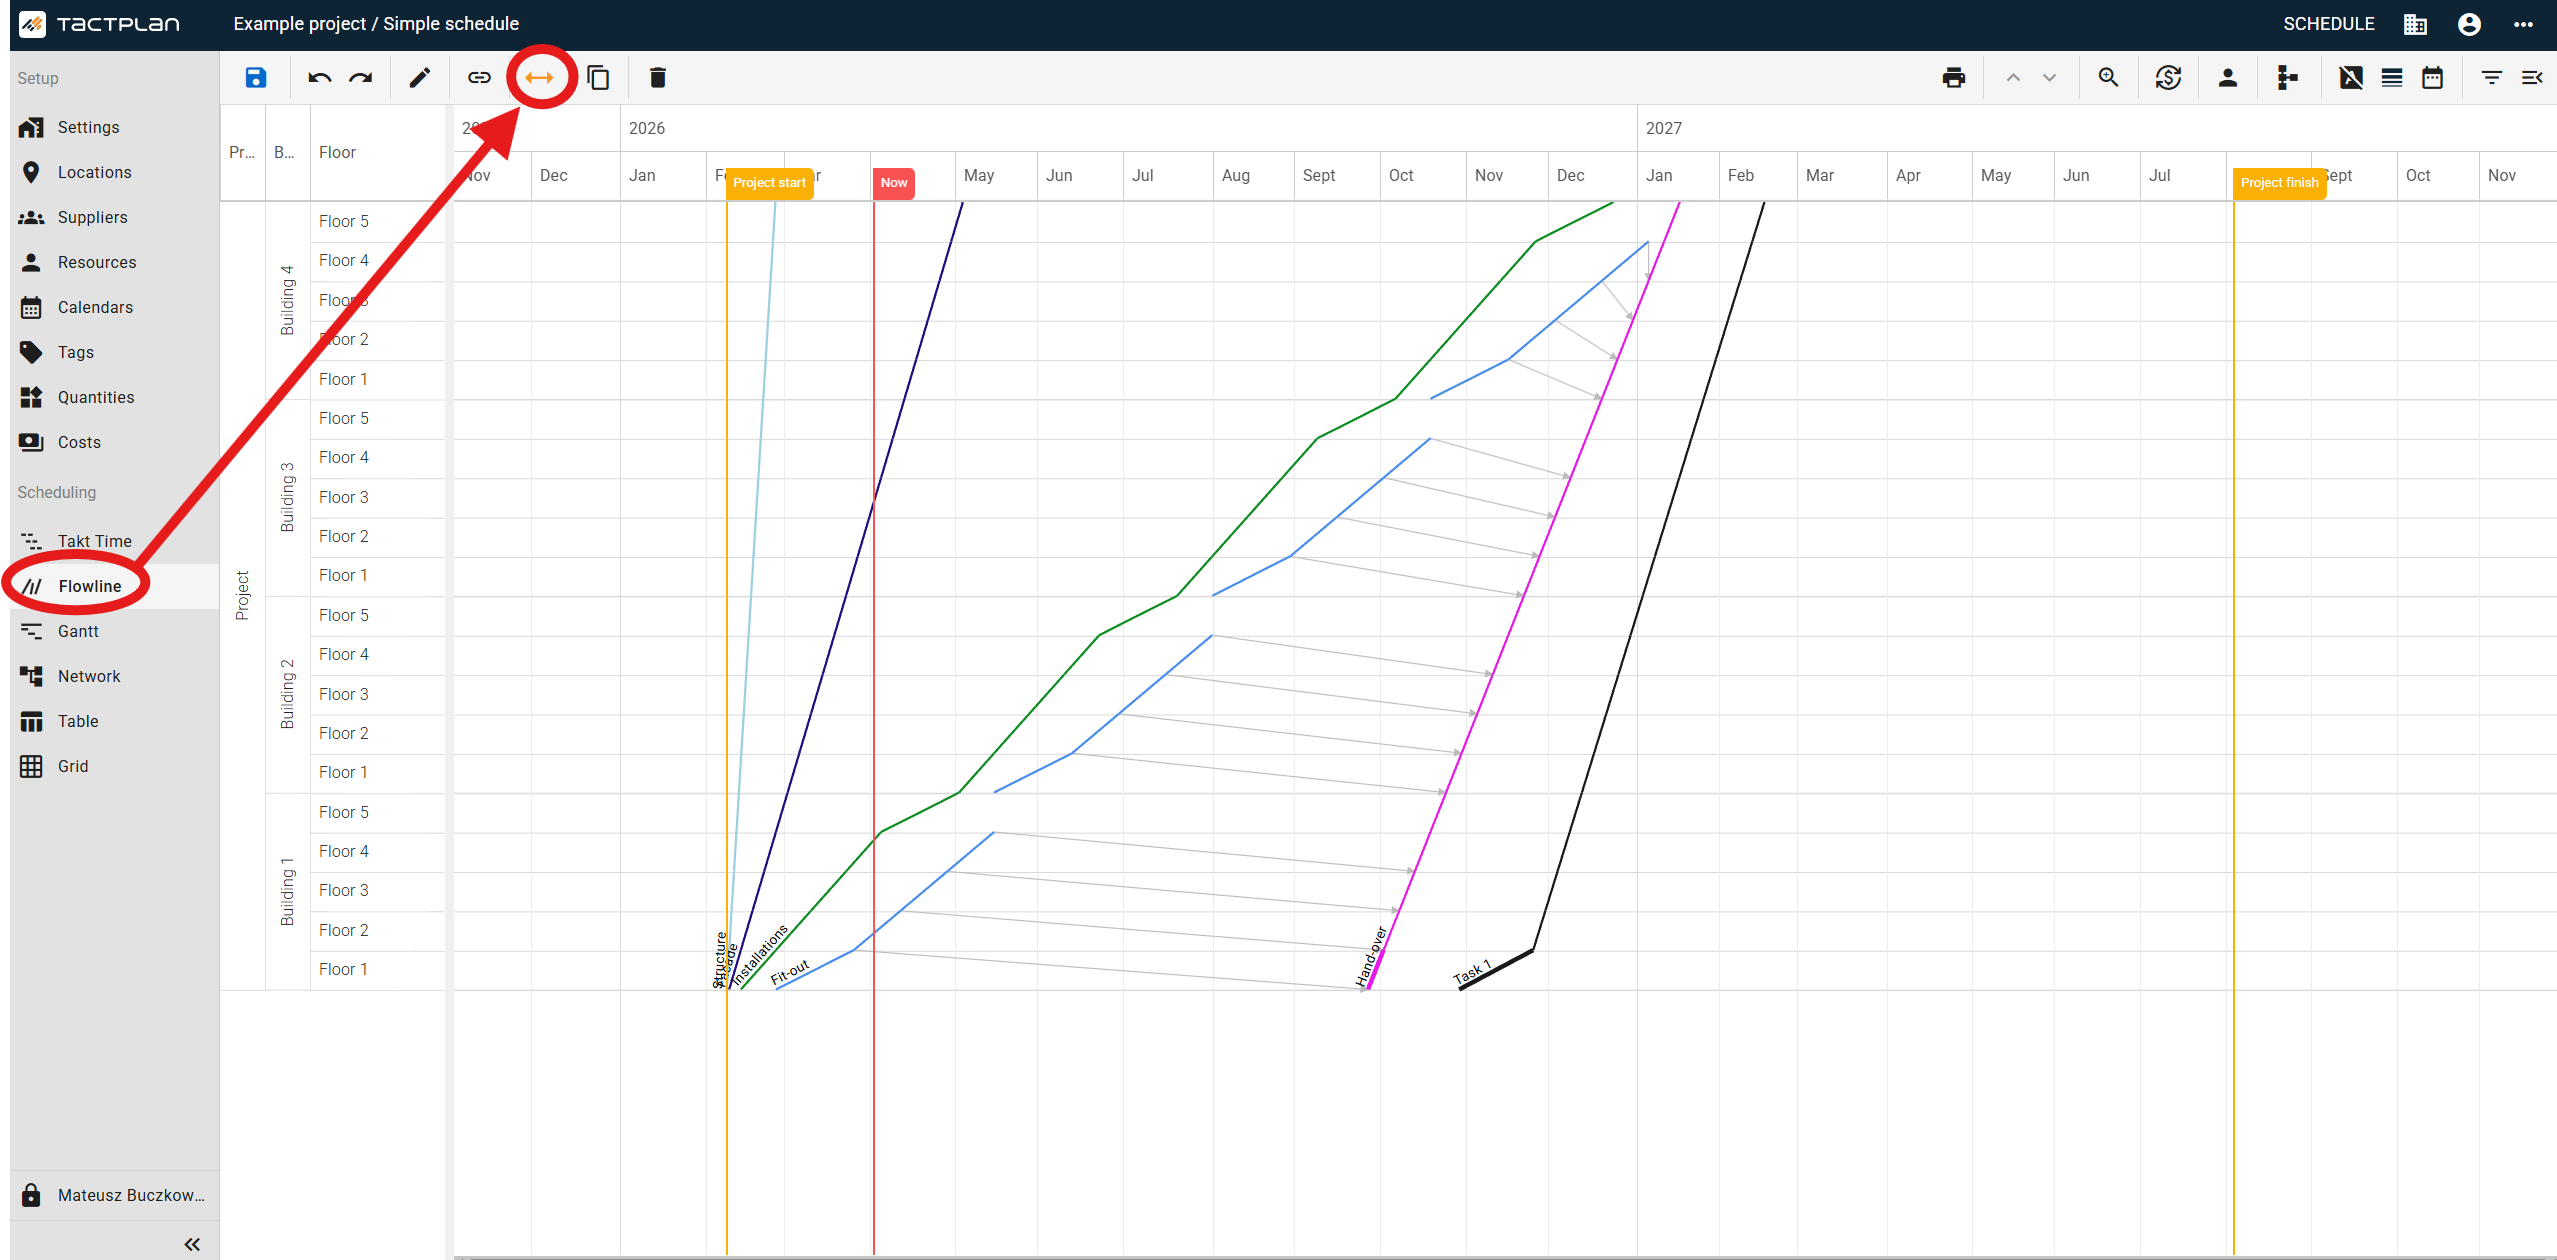Viewport: 2557px width, 1260px height.
Task: Toggle the row lines display icon
Action: click(x=2392, y=78)
